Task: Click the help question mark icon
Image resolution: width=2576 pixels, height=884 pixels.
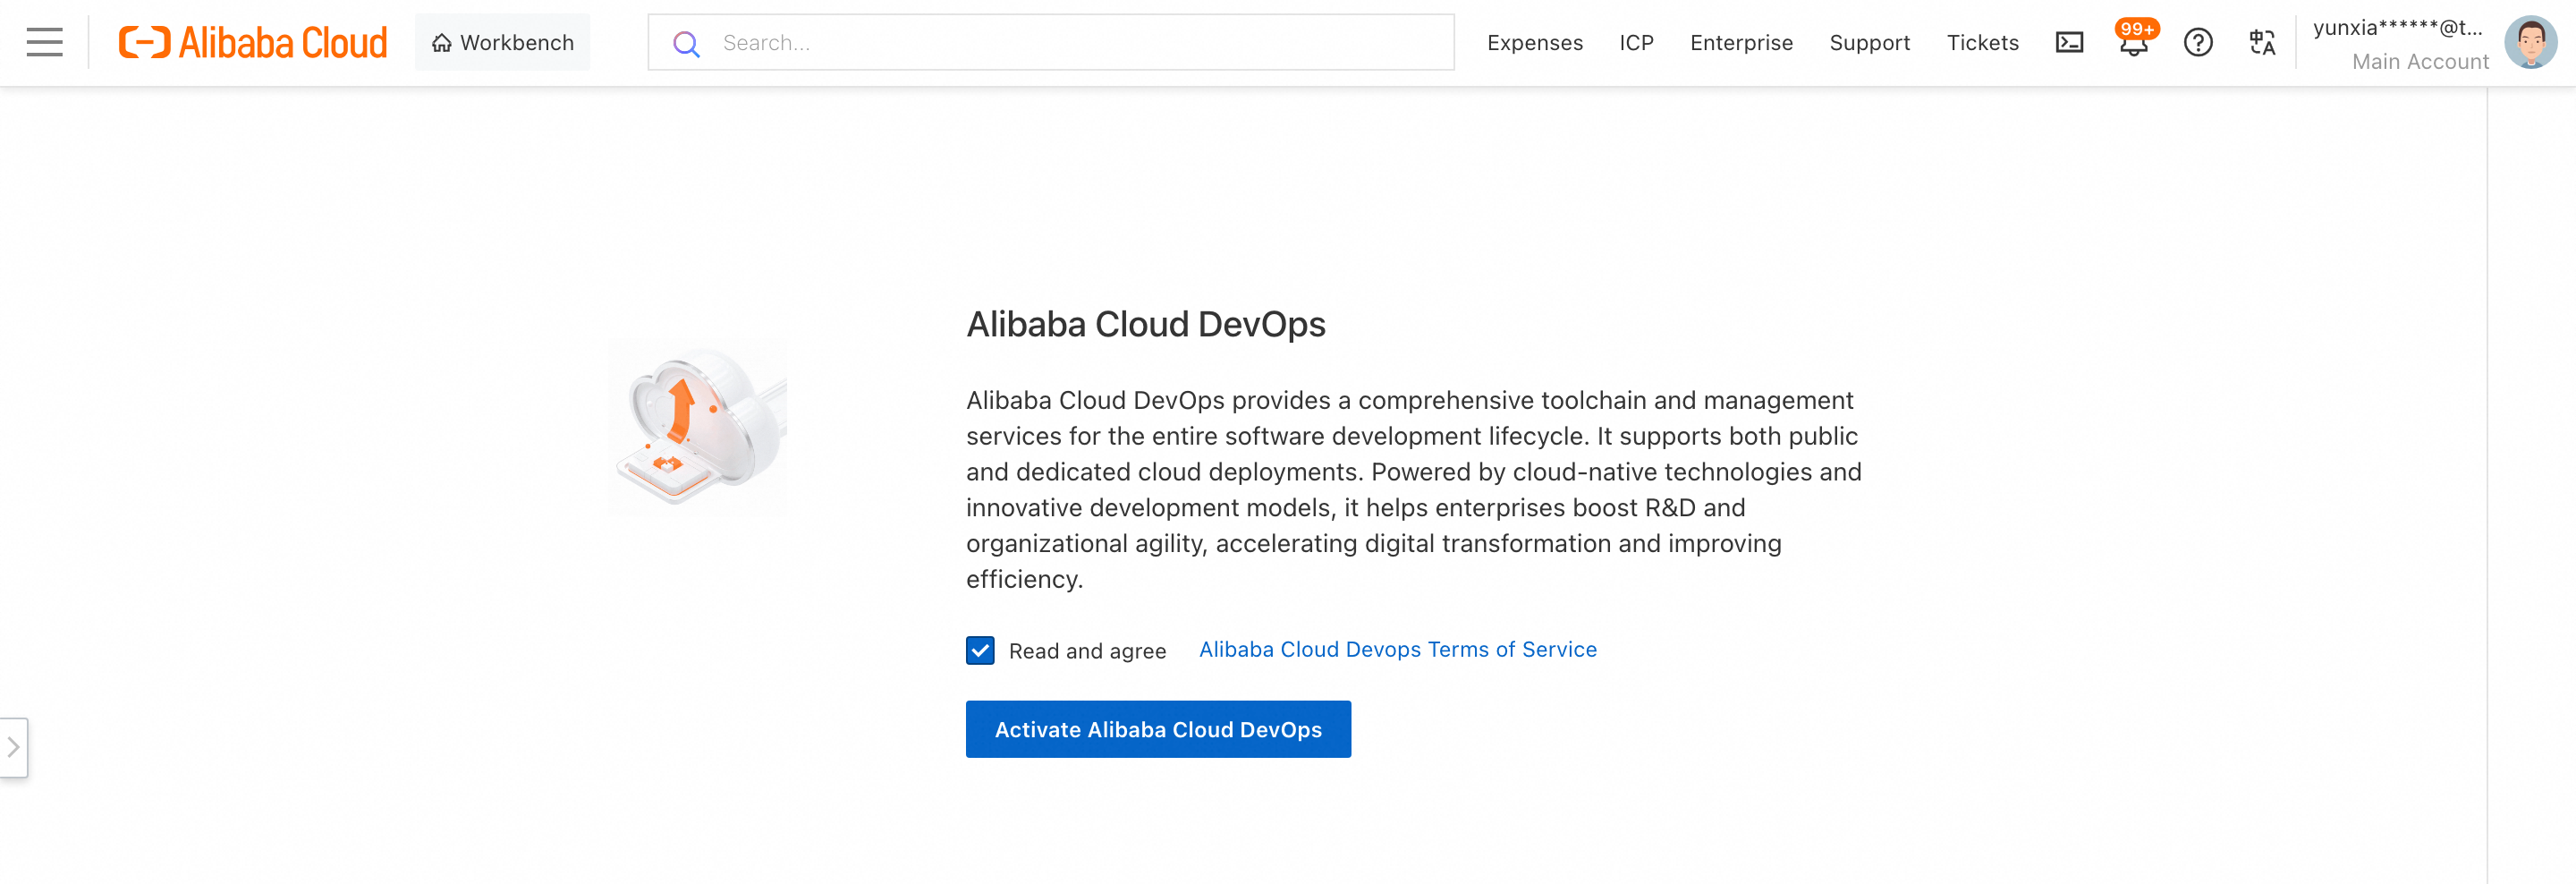Action: pyautogui.click(x=2197, y=42)
